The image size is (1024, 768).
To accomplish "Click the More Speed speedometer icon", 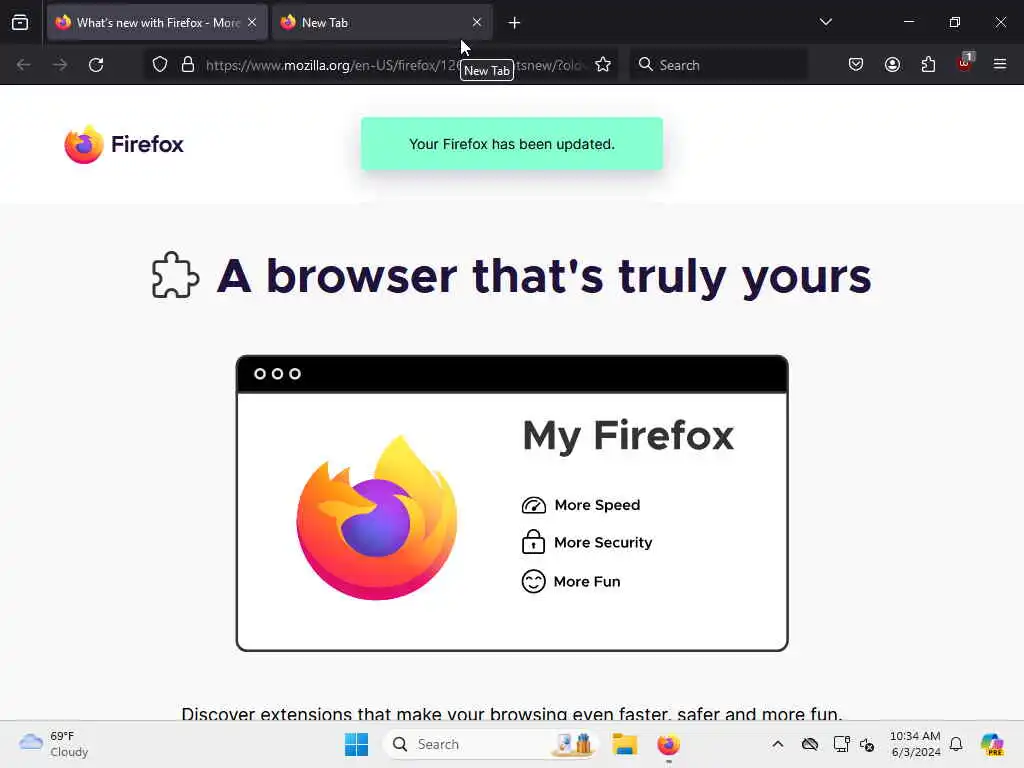I will (x=534, y=505).
